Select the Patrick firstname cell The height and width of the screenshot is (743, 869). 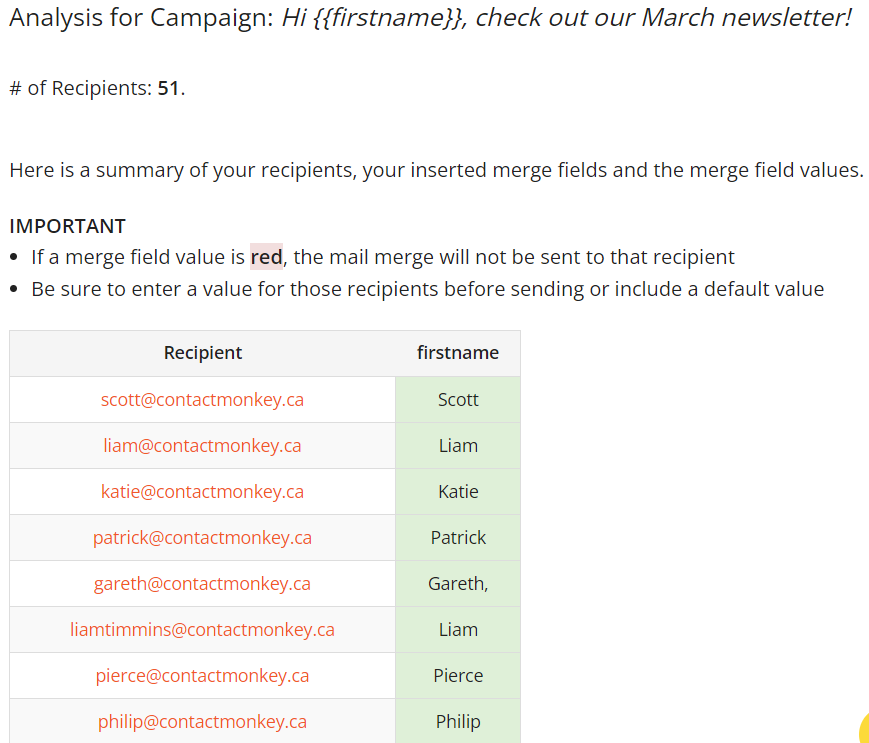pos(458,538)
